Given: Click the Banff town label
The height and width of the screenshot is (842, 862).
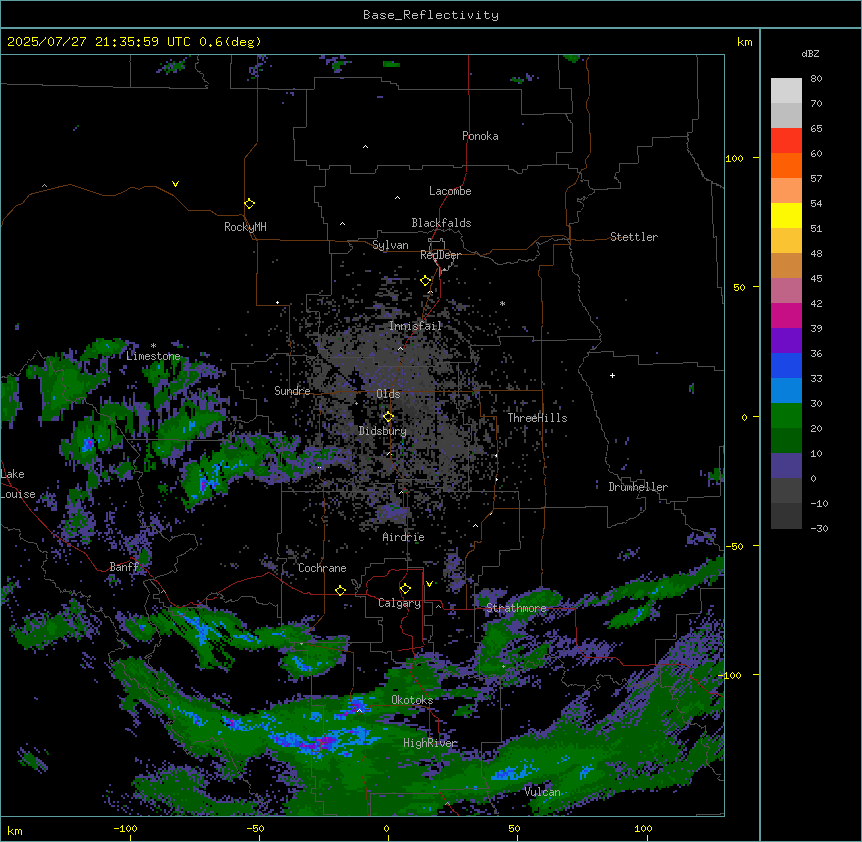Looking at the screenshot, I should point(124,567).
